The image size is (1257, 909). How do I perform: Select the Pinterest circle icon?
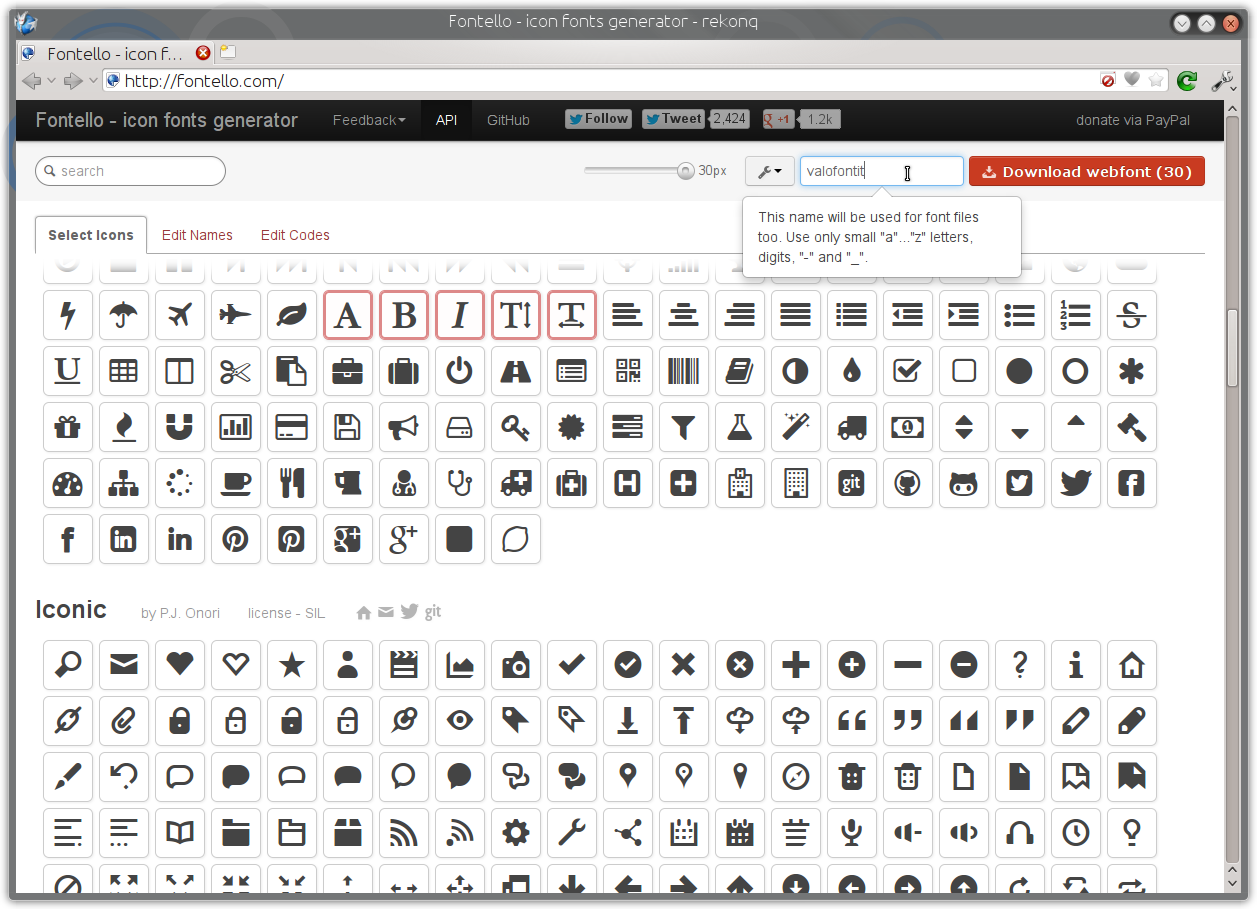(236, 539)
